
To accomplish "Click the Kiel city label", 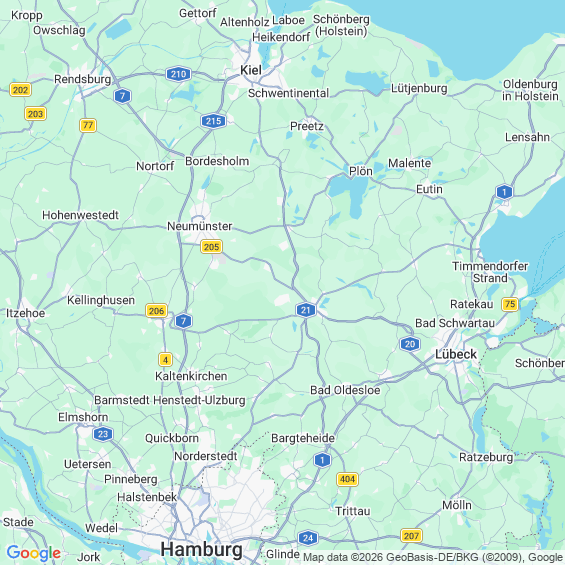I will (251, 70).
